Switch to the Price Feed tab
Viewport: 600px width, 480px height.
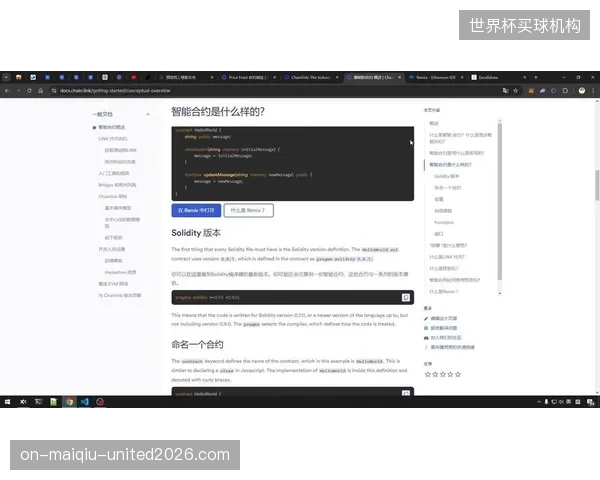coord(248,77)
